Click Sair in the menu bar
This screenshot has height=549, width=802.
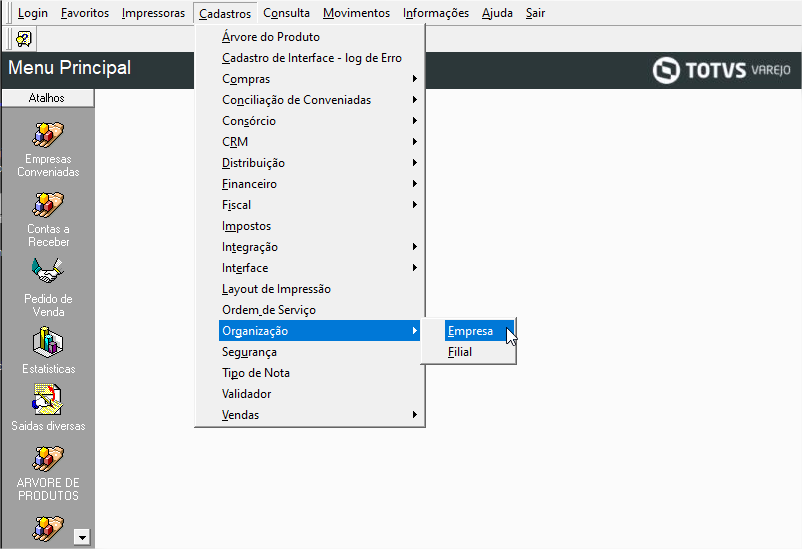click(x=535, y=13)
